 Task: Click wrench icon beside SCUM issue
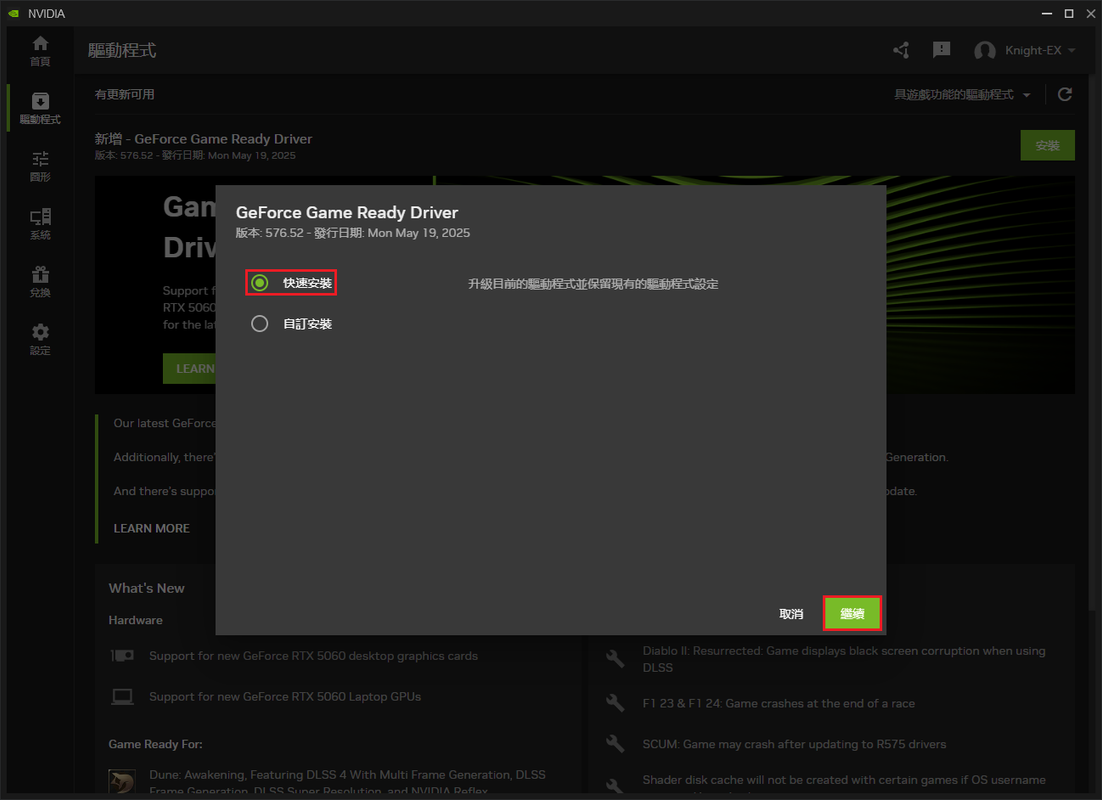[x=615, y=744]
